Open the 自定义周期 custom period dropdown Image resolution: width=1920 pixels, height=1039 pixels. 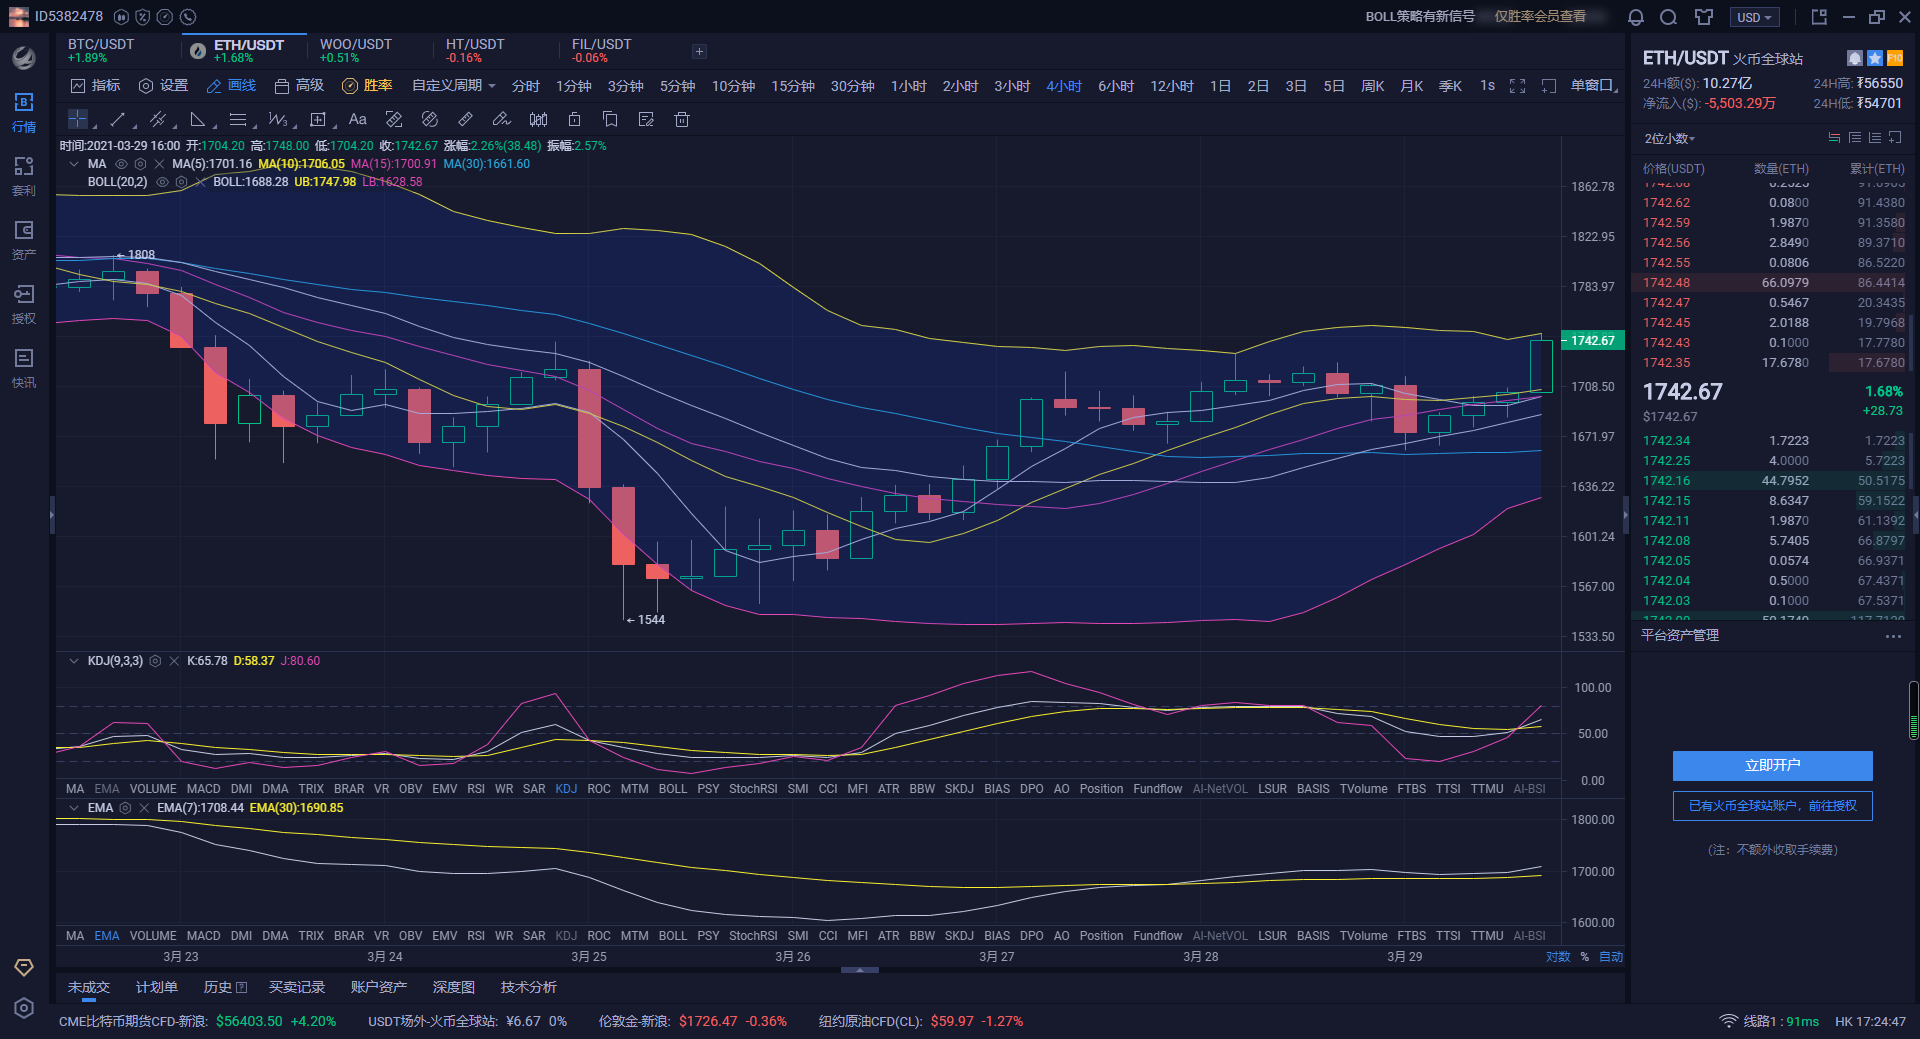tap(454, 86)
